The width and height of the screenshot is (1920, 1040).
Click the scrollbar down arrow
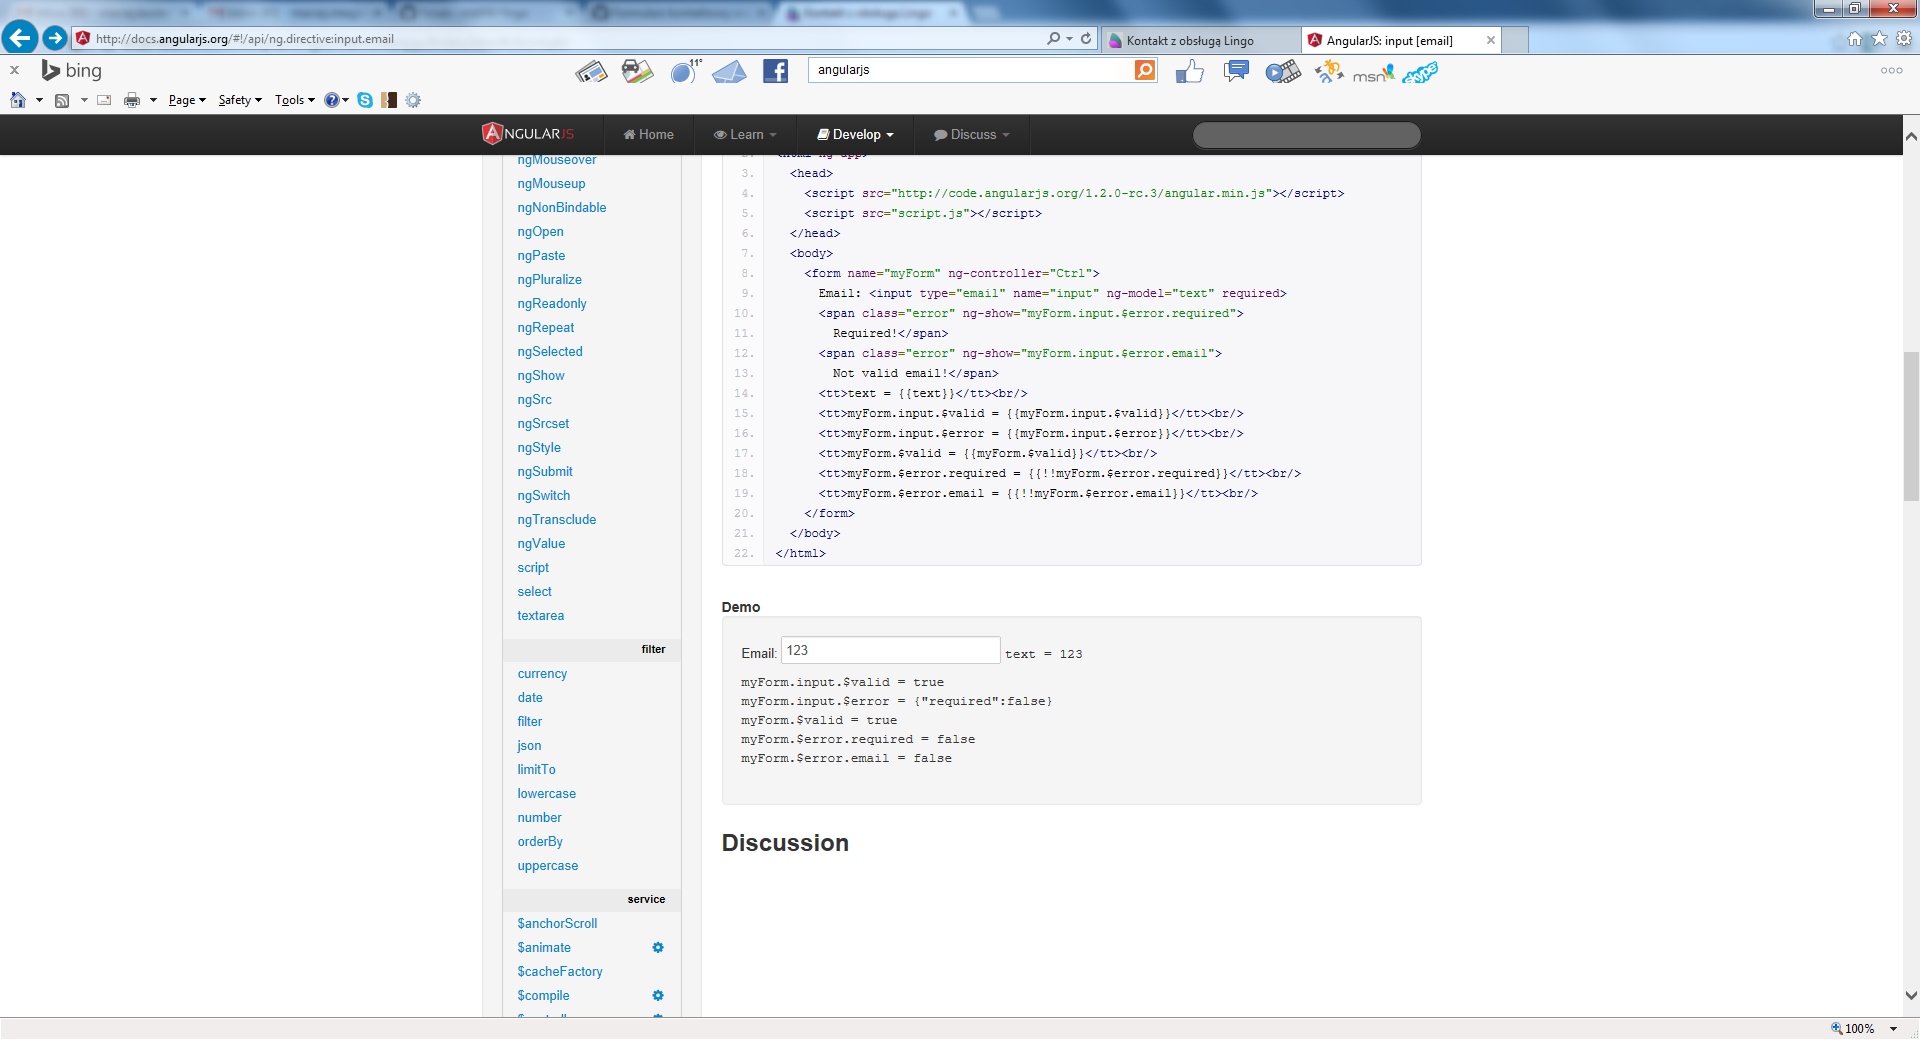coord(1911,996)
